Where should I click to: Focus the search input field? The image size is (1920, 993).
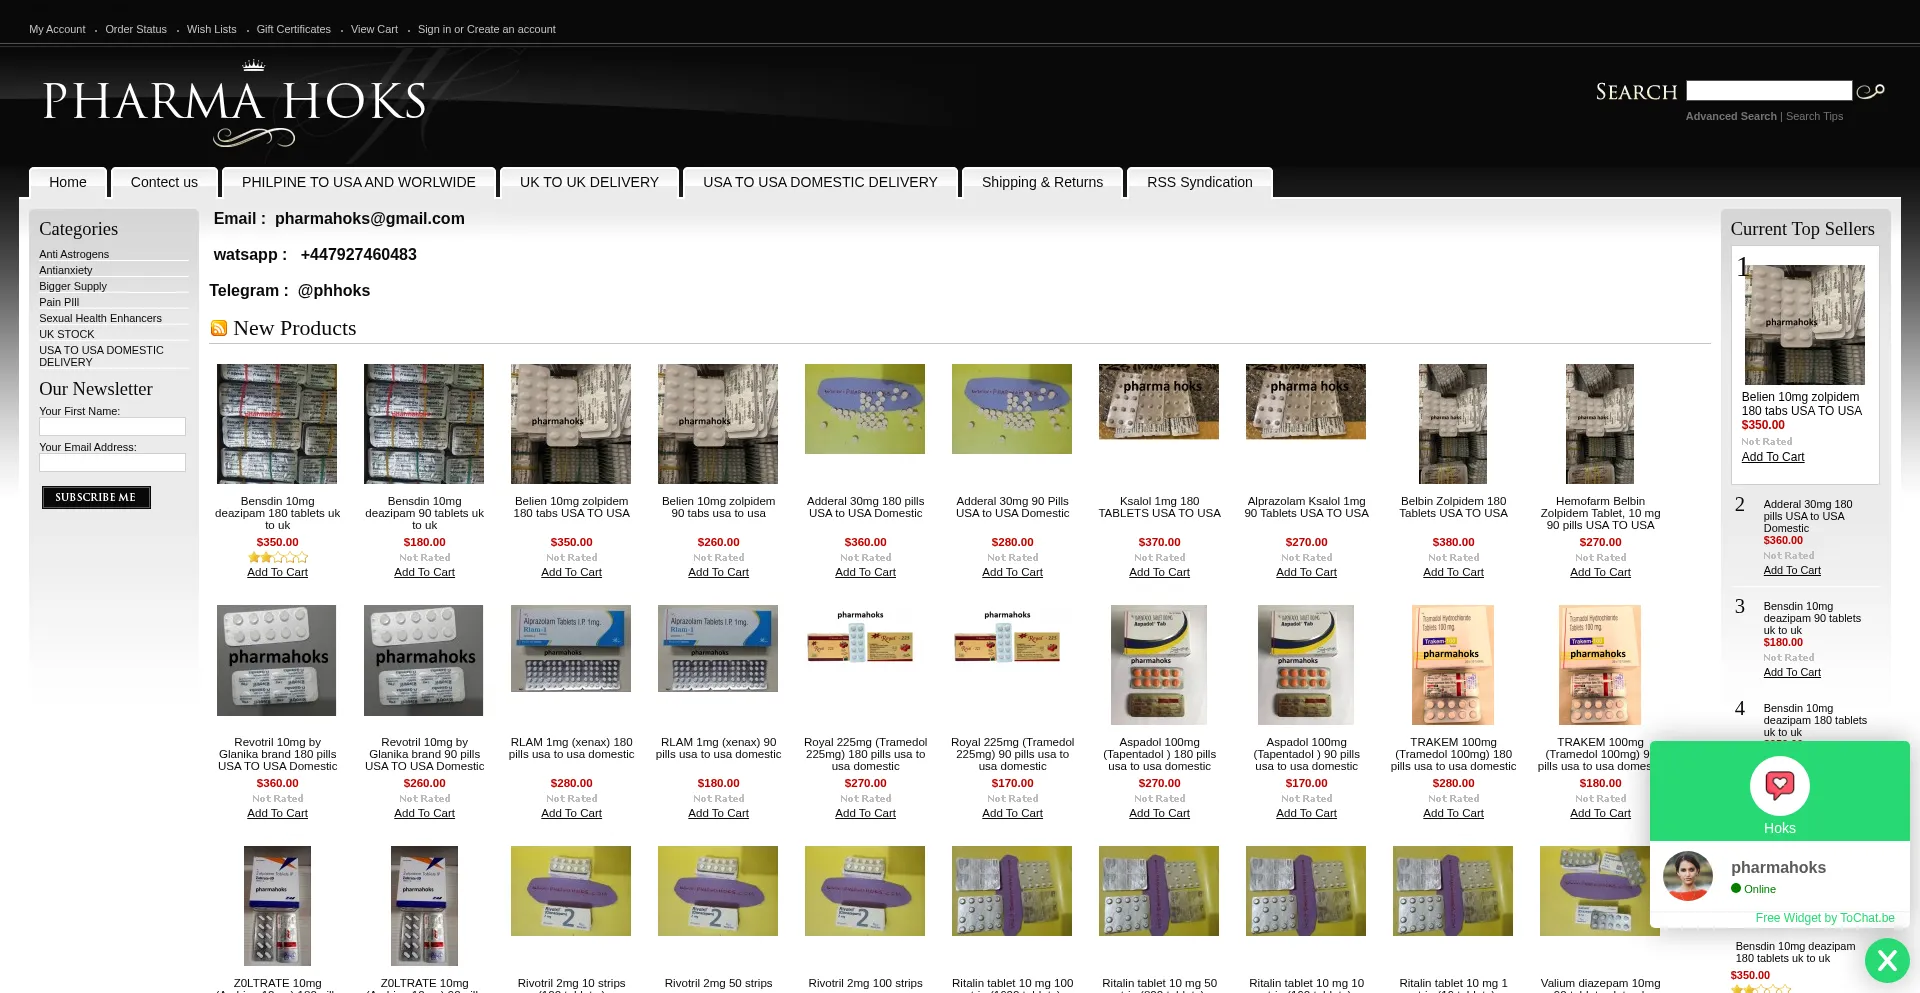click(x=1769, y=91)
